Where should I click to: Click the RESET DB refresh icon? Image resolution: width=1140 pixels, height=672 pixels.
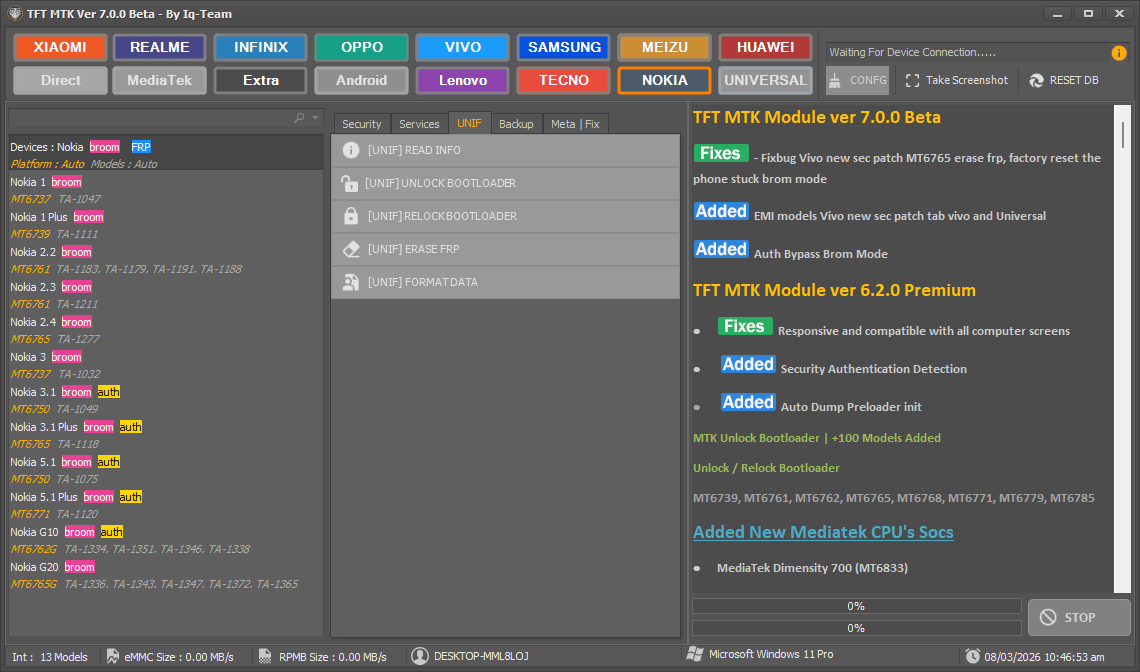[x=1034, y=80]
